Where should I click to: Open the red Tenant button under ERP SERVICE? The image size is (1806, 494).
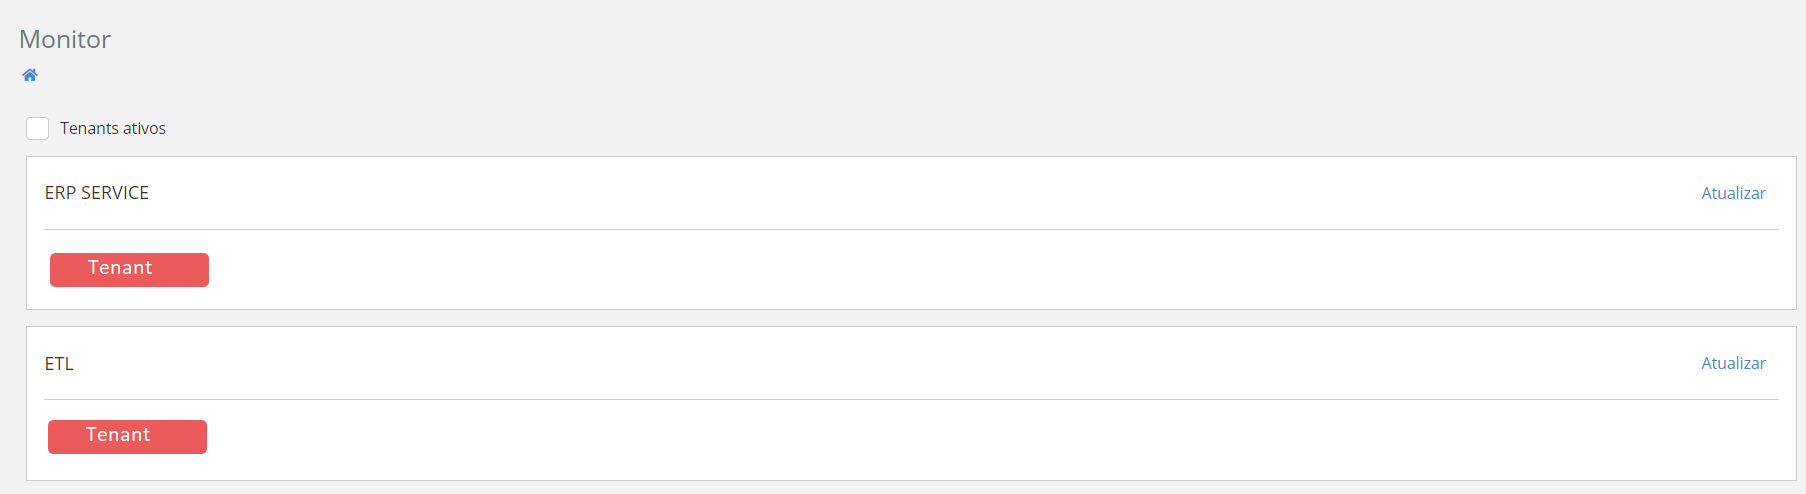coord(129,269)
